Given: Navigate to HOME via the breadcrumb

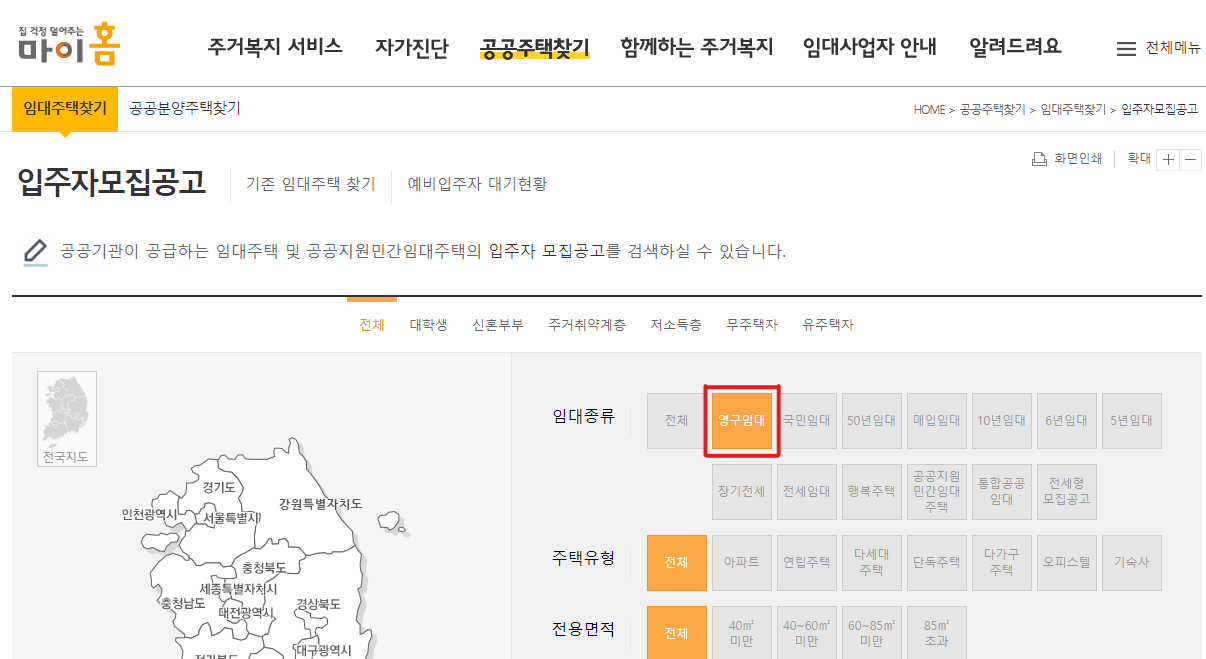Looking at the screenshot, I should pyautogui.click(x=929, y=110).
